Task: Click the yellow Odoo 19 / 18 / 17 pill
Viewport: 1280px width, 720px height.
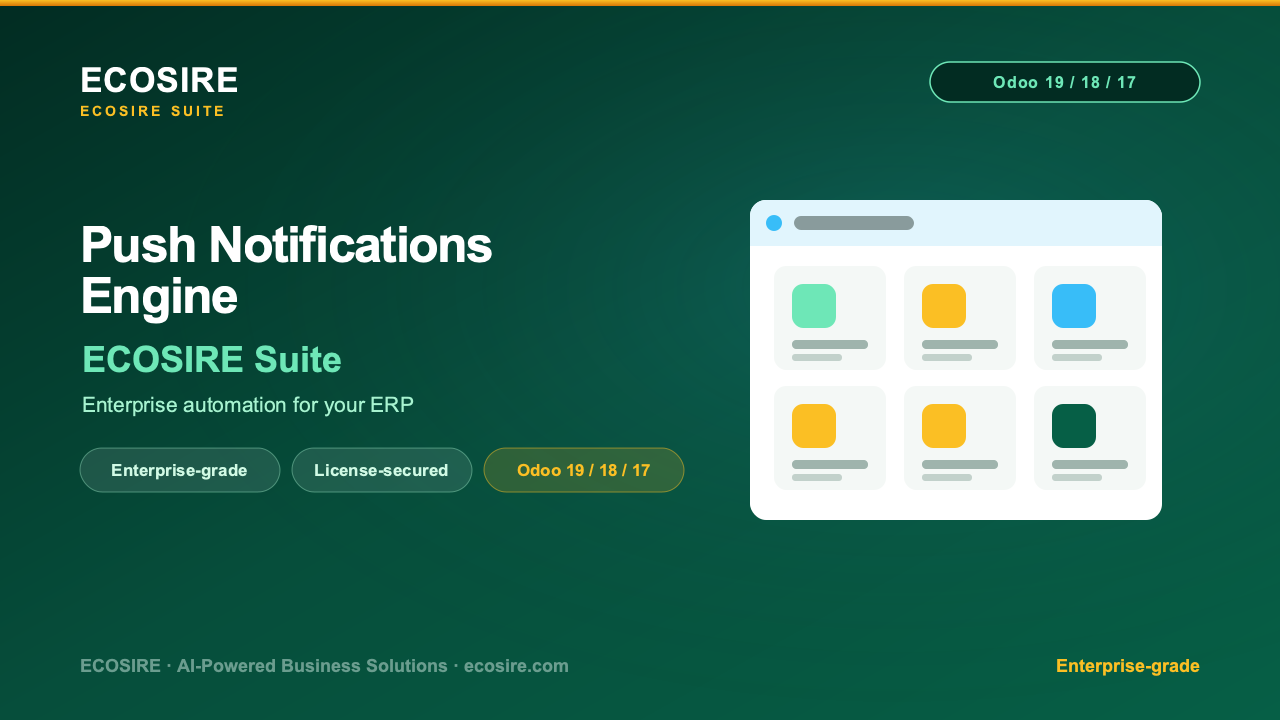Action: [x=584, y=470]
